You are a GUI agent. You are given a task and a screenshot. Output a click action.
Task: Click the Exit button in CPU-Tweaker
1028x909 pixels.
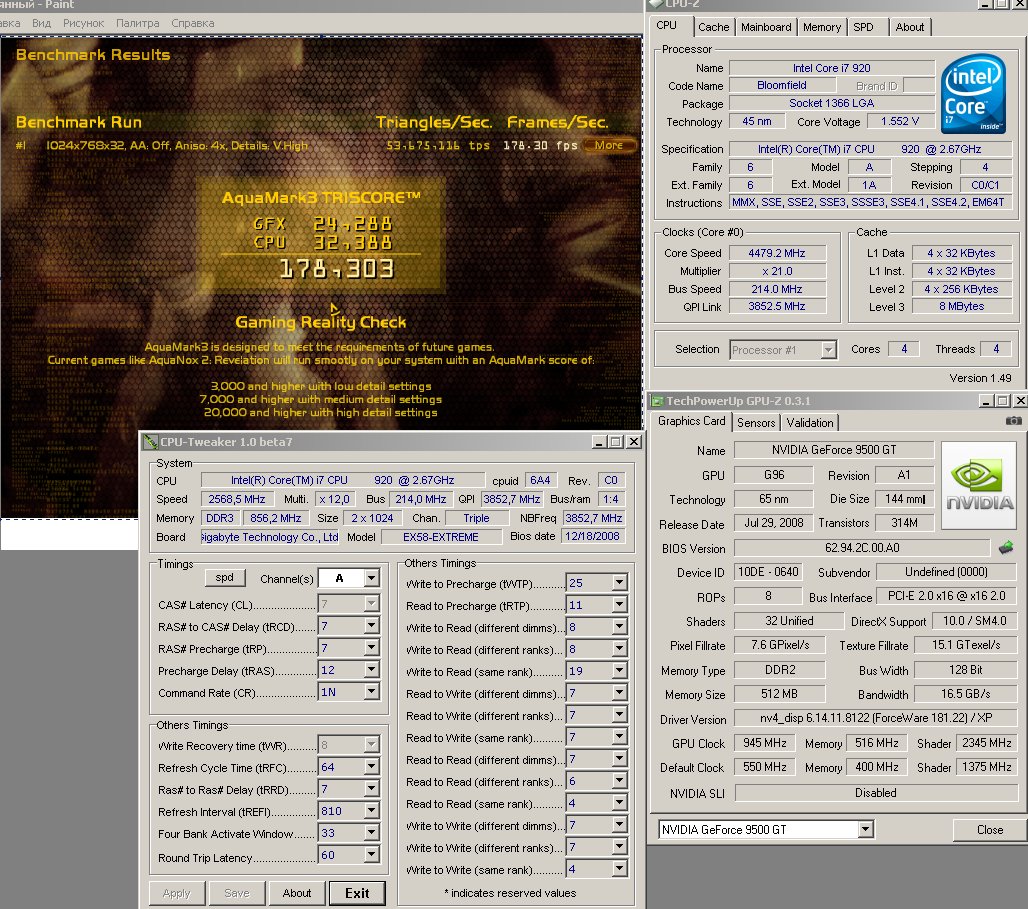[x=357, y=893]
